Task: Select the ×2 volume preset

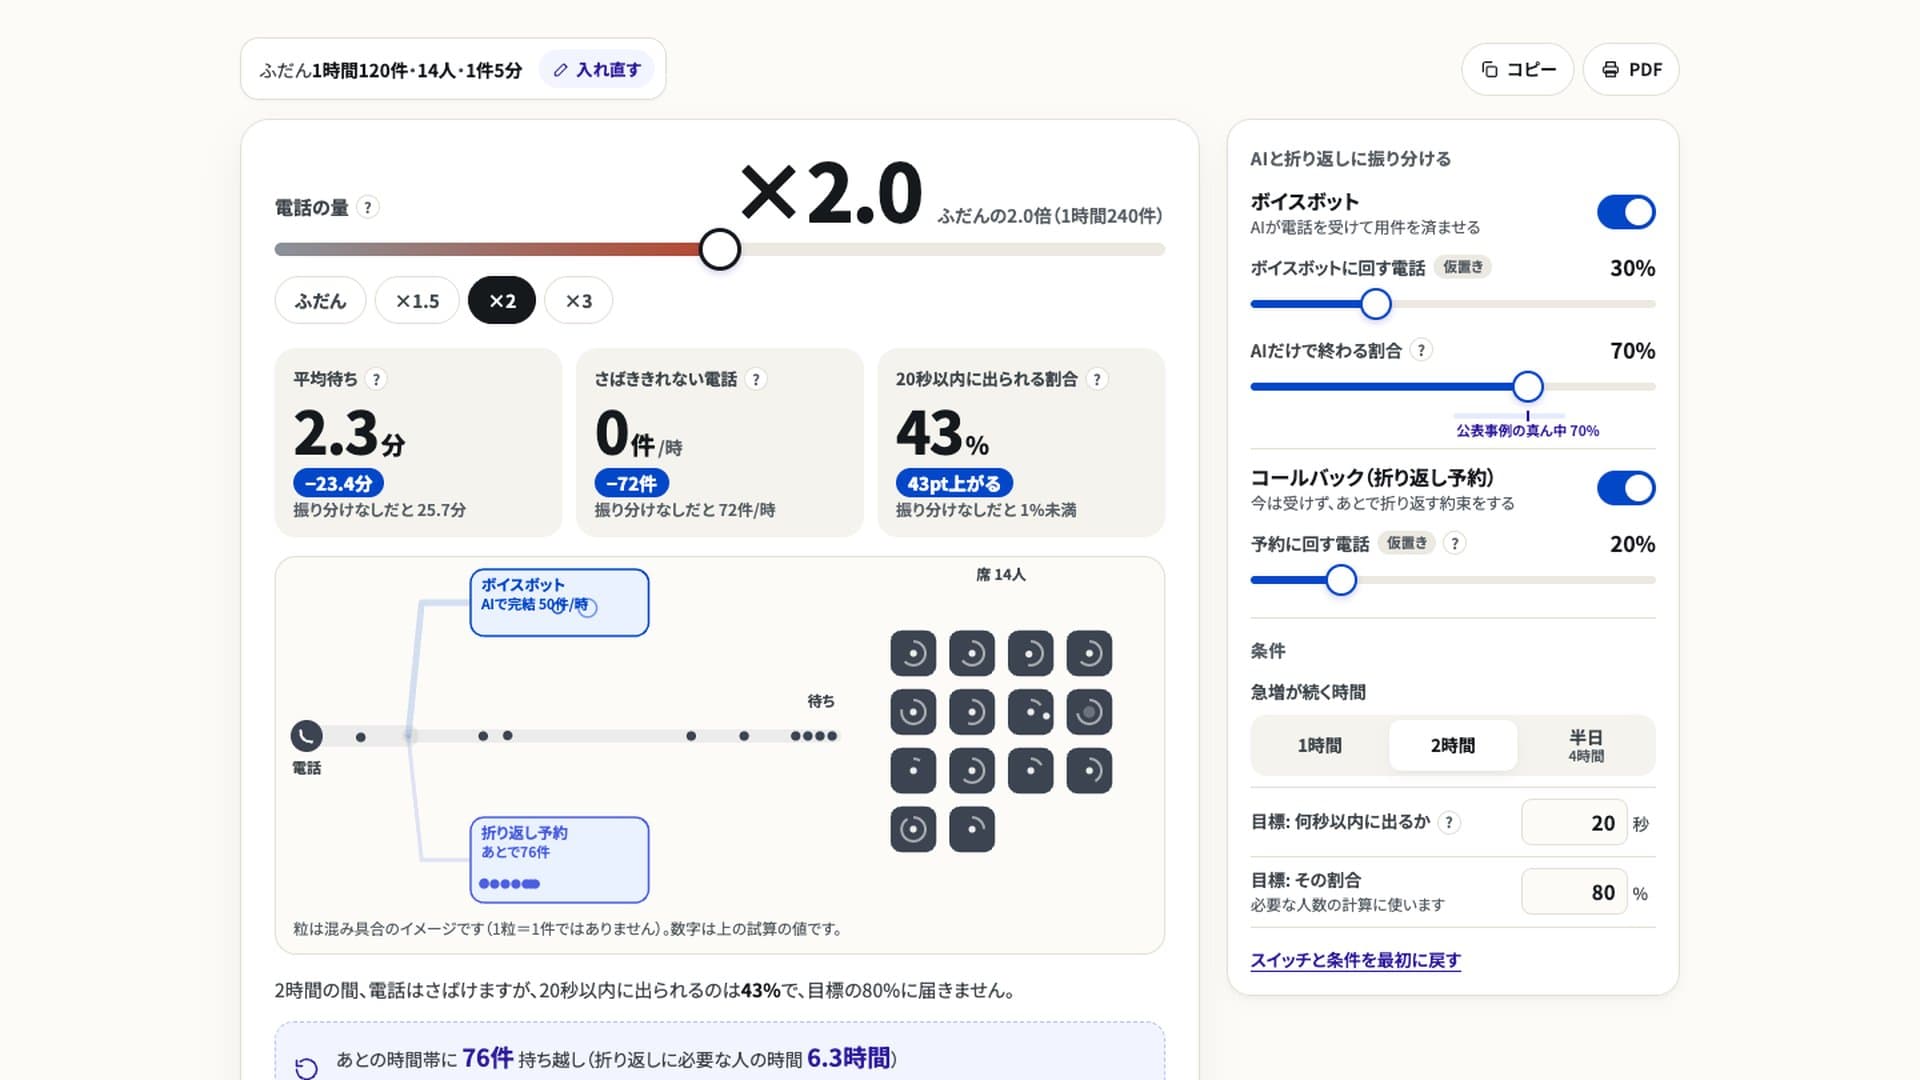Action: [502, 300]
